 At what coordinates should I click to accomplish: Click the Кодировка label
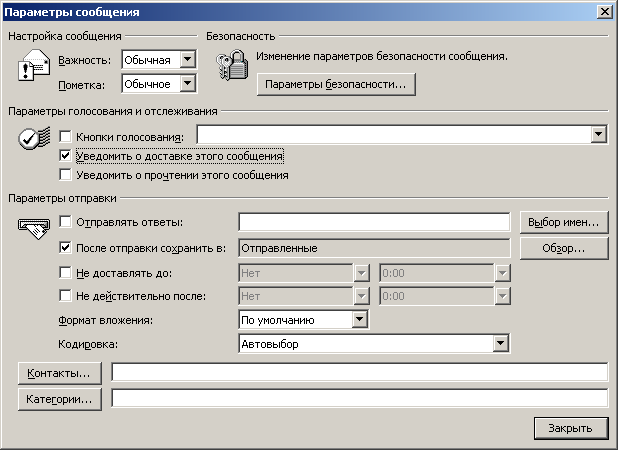[88, 344]
